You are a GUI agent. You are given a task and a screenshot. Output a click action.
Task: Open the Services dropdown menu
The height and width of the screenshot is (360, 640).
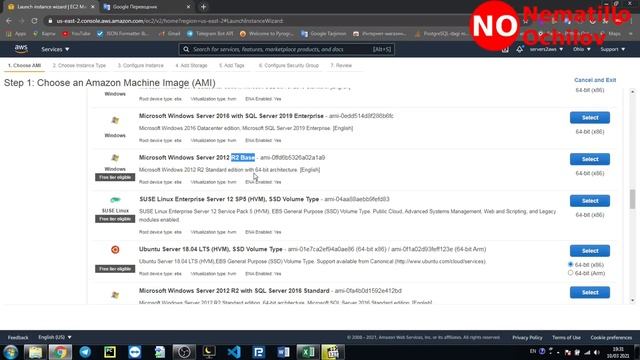click(x=55, y=49)
